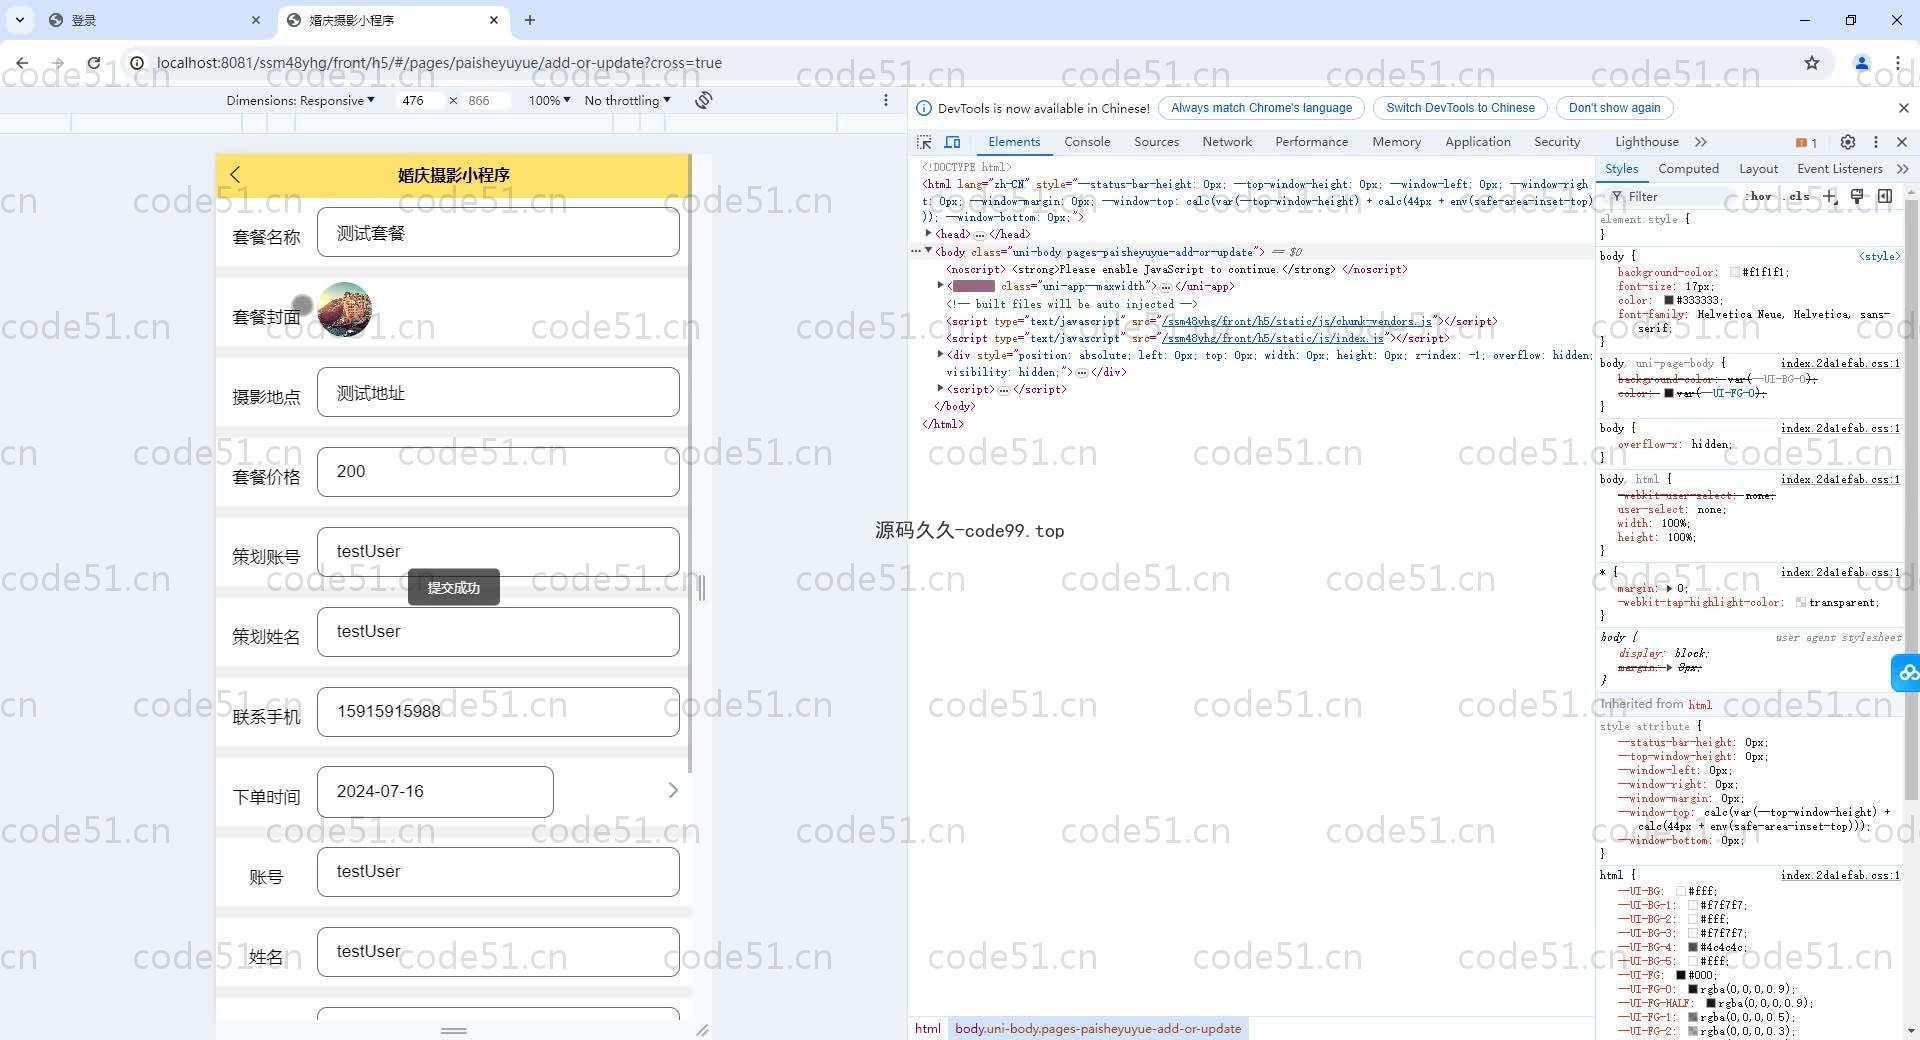View site information icon in address bar
The image size is (1920, 1040).
pos(137,63)
